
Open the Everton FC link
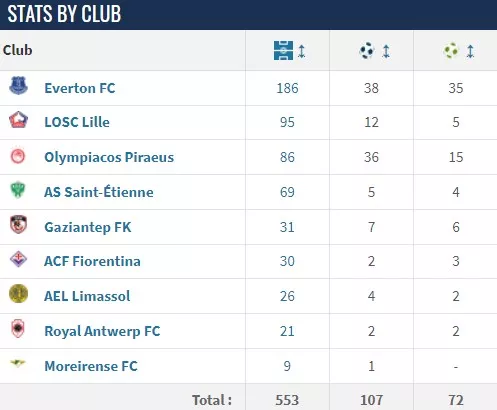80,88
